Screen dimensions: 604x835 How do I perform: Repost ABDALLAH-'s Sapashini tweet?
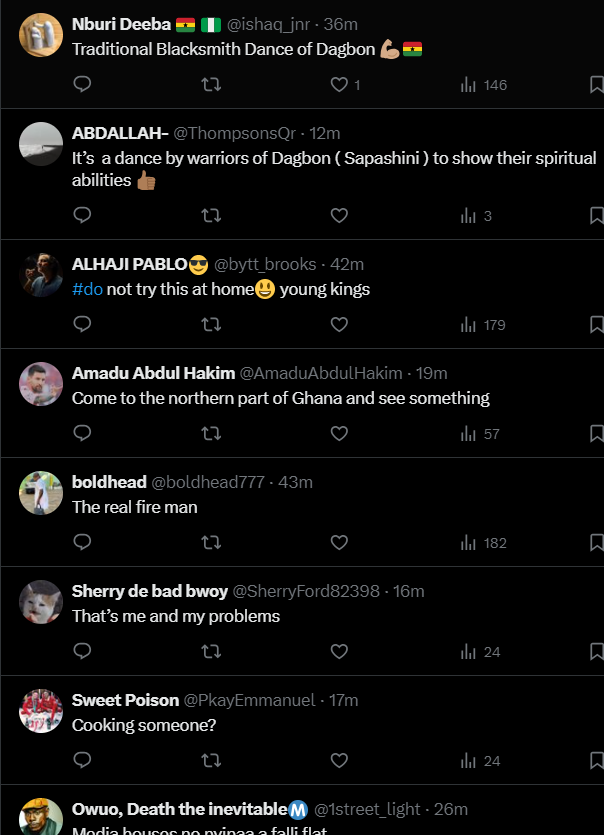tap(211, 215)
